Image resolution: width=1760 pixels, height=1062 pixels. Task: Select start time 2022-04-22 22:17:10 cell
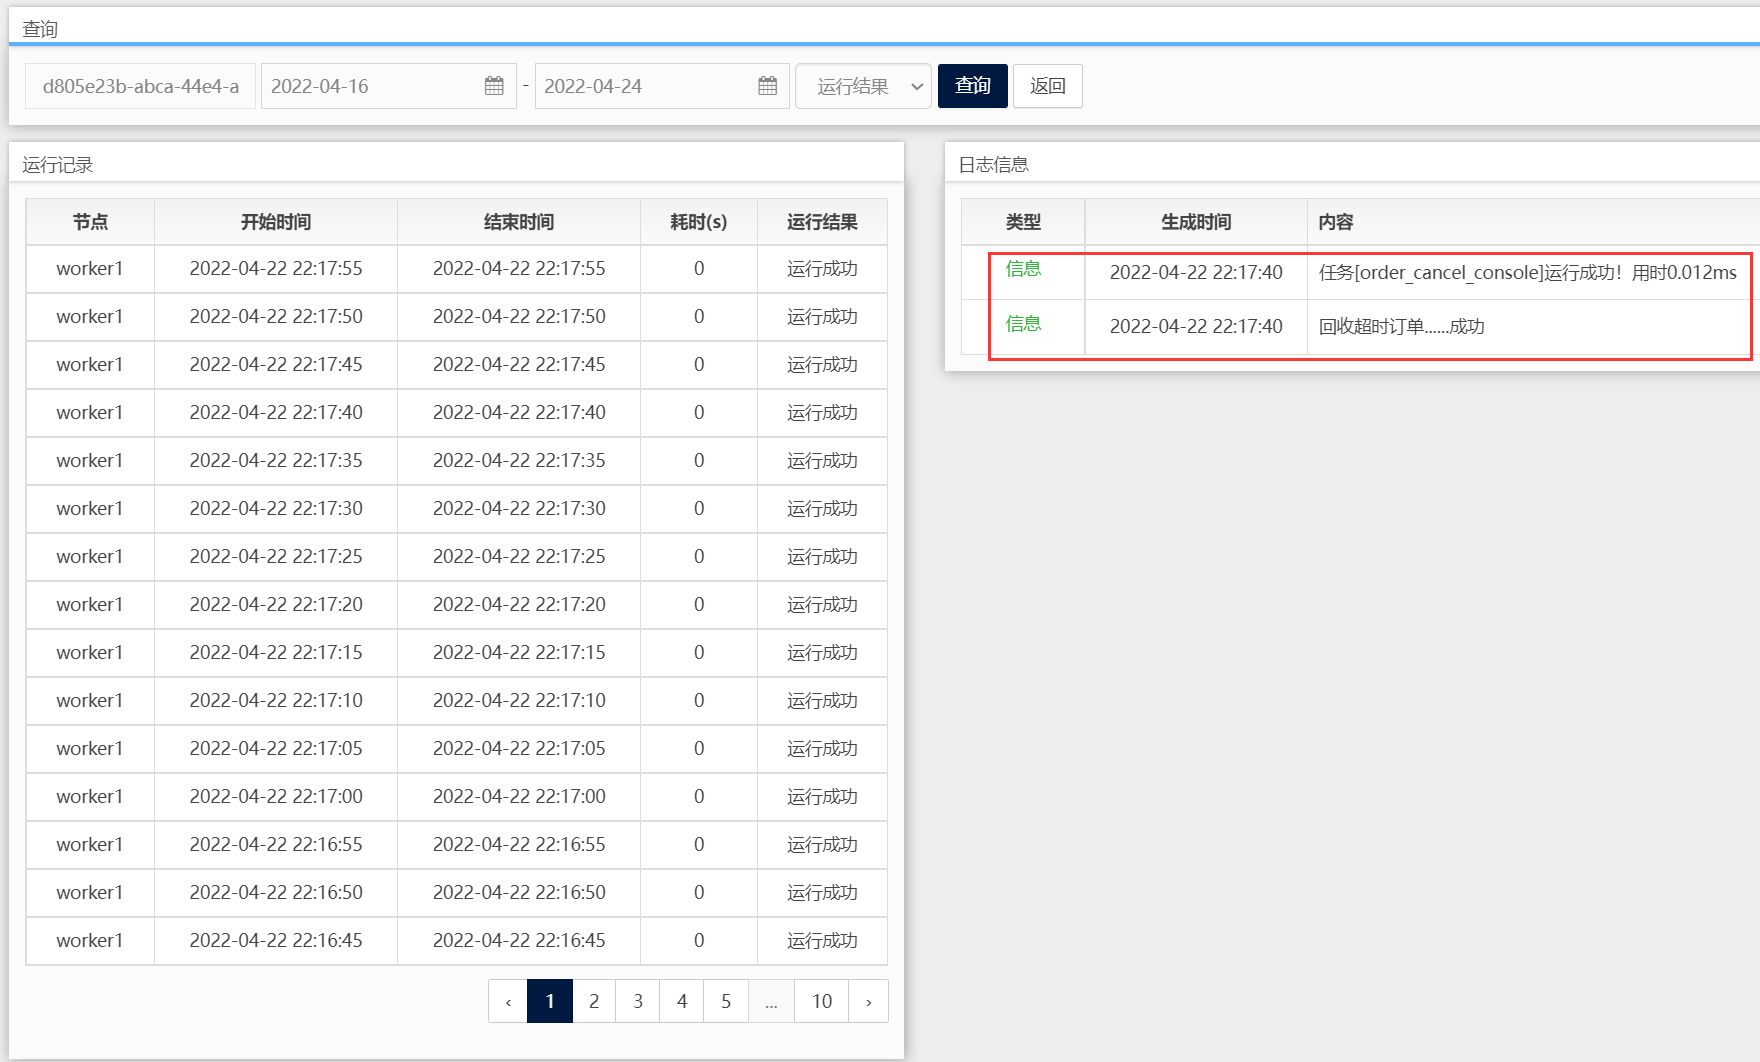pos(276,701)
